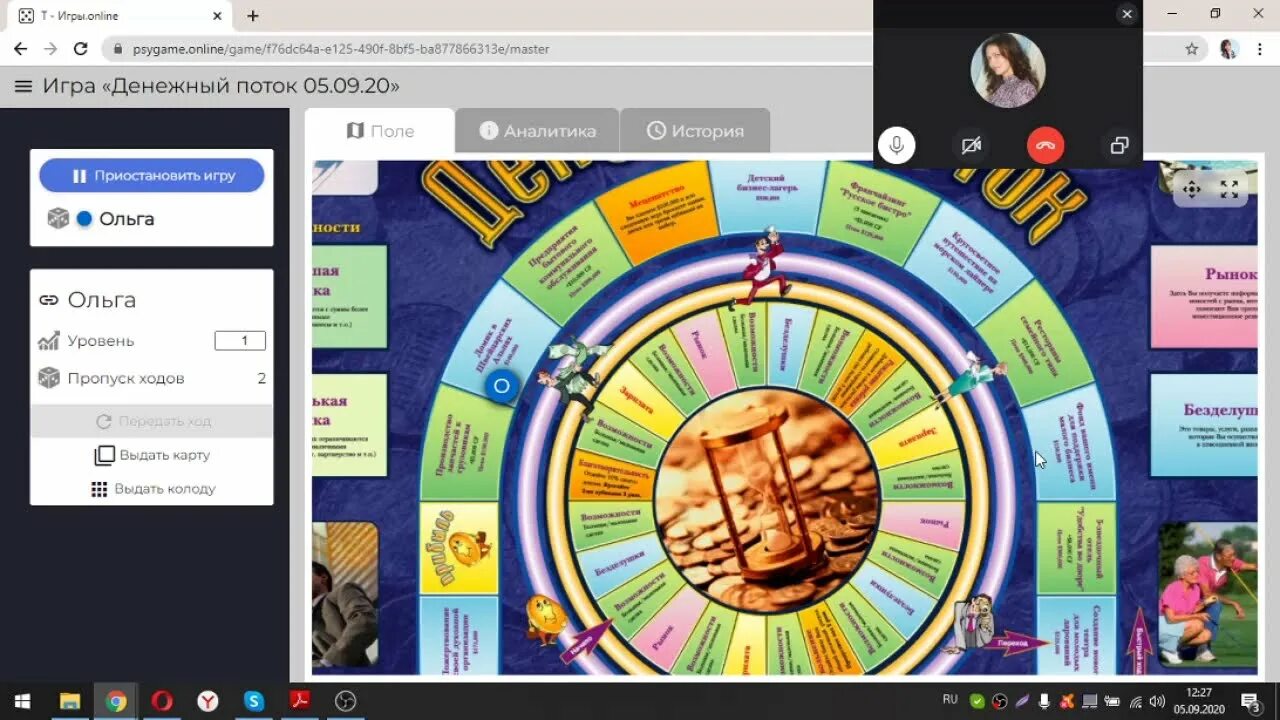1280x720 pixels.
Task: Go back in the browser
Action: coord(20,48)
